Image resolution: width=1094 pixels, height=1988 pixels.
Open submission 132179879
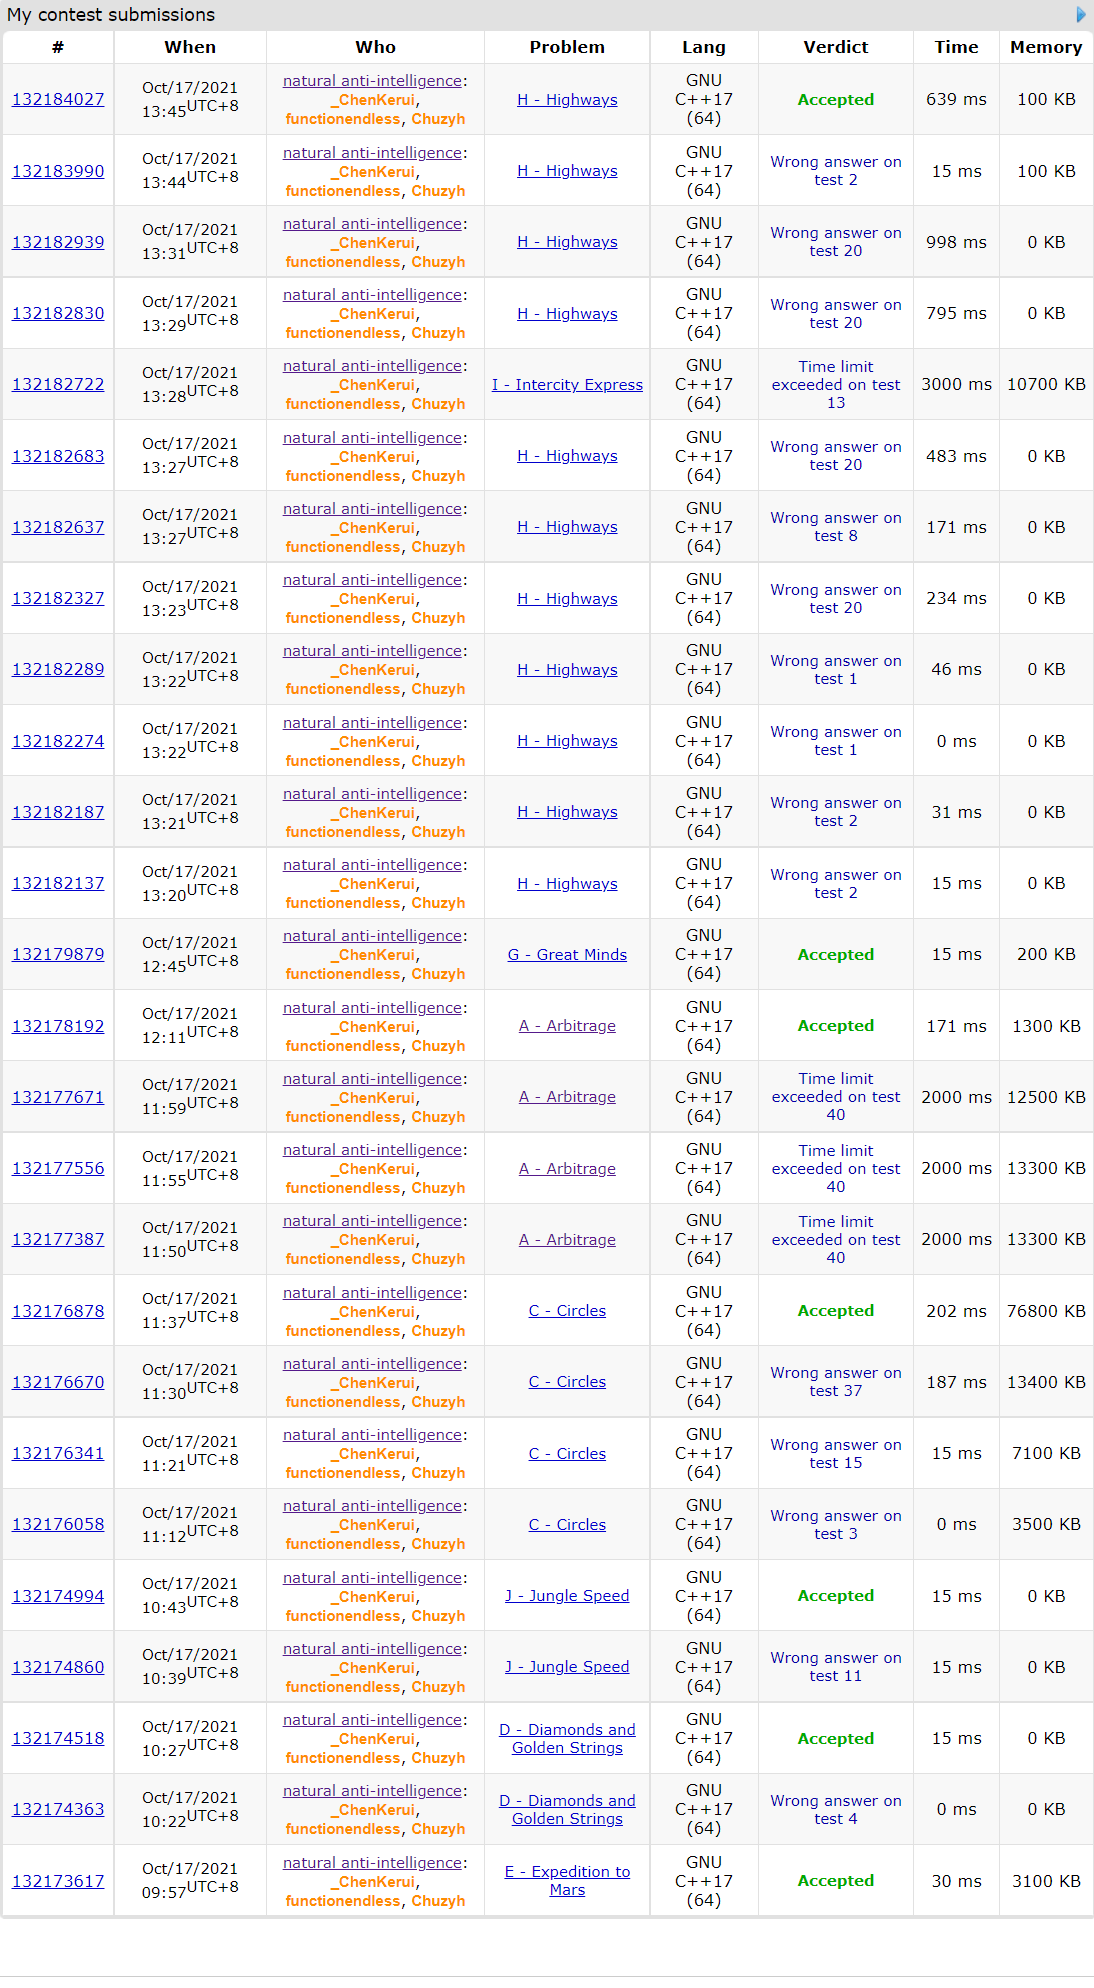(58, 954)
